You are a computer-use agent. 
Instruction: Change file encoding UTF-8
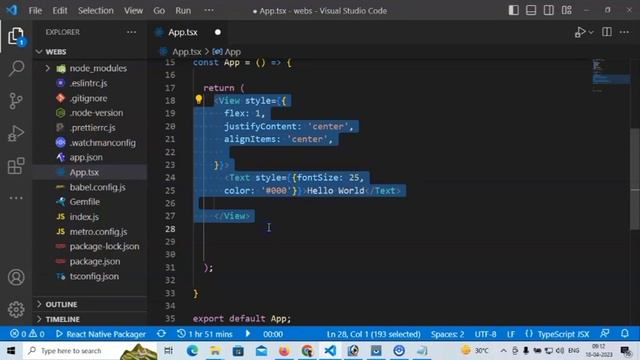pyautogui.click(x=485, y=334)
